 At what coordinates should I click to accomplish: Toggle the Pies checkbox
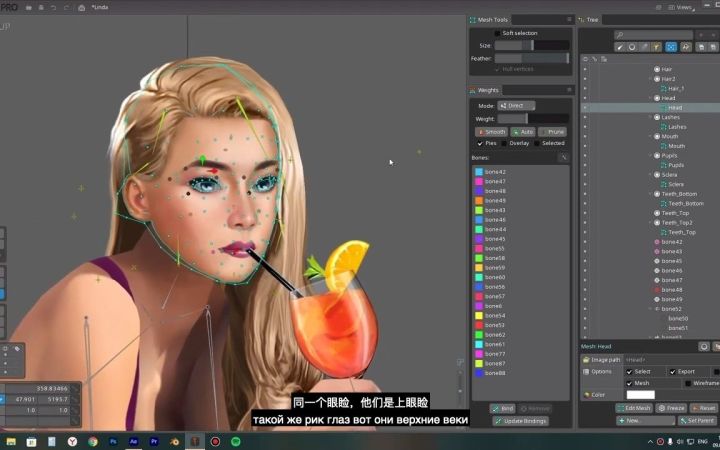(480, 143)
